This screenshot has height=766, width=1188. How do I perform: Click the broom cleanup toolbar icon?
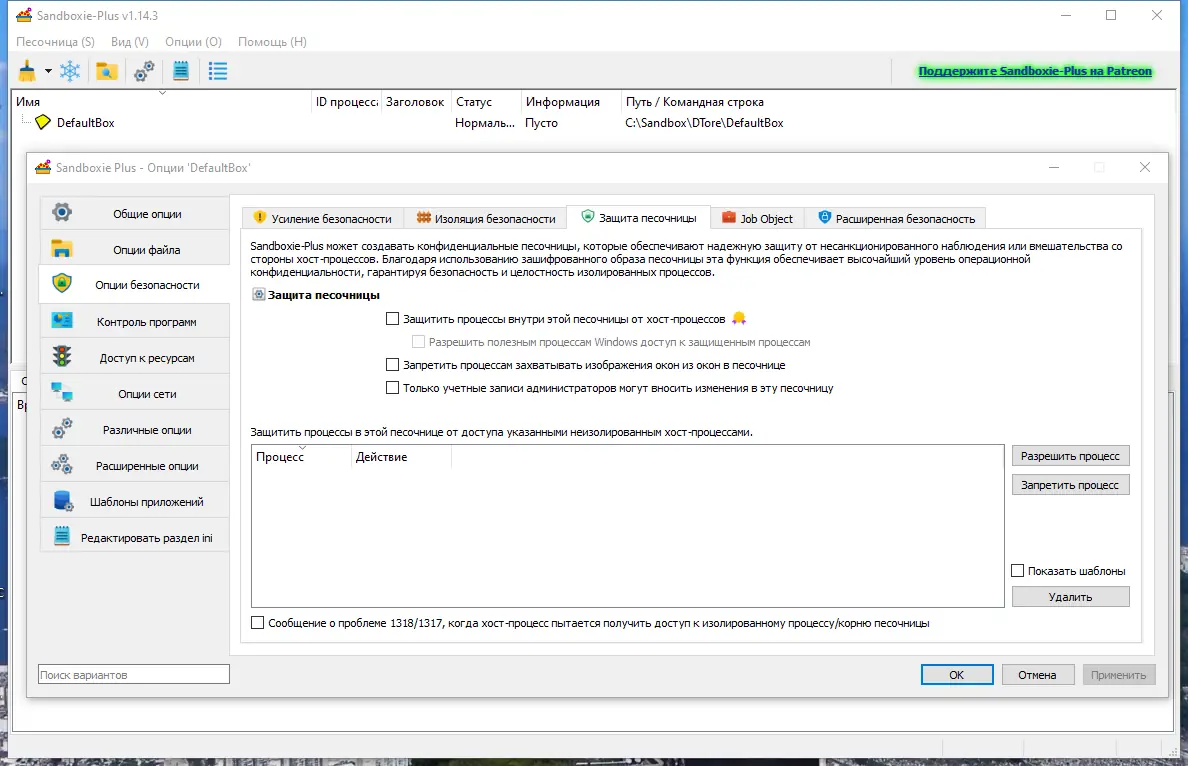[27, 71]
